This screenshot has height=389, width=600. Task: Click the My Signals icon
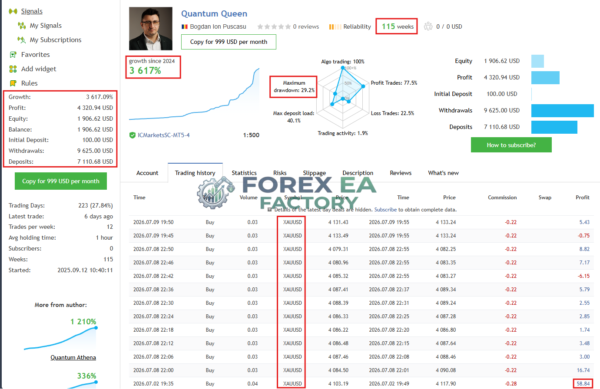pos(22,26)
